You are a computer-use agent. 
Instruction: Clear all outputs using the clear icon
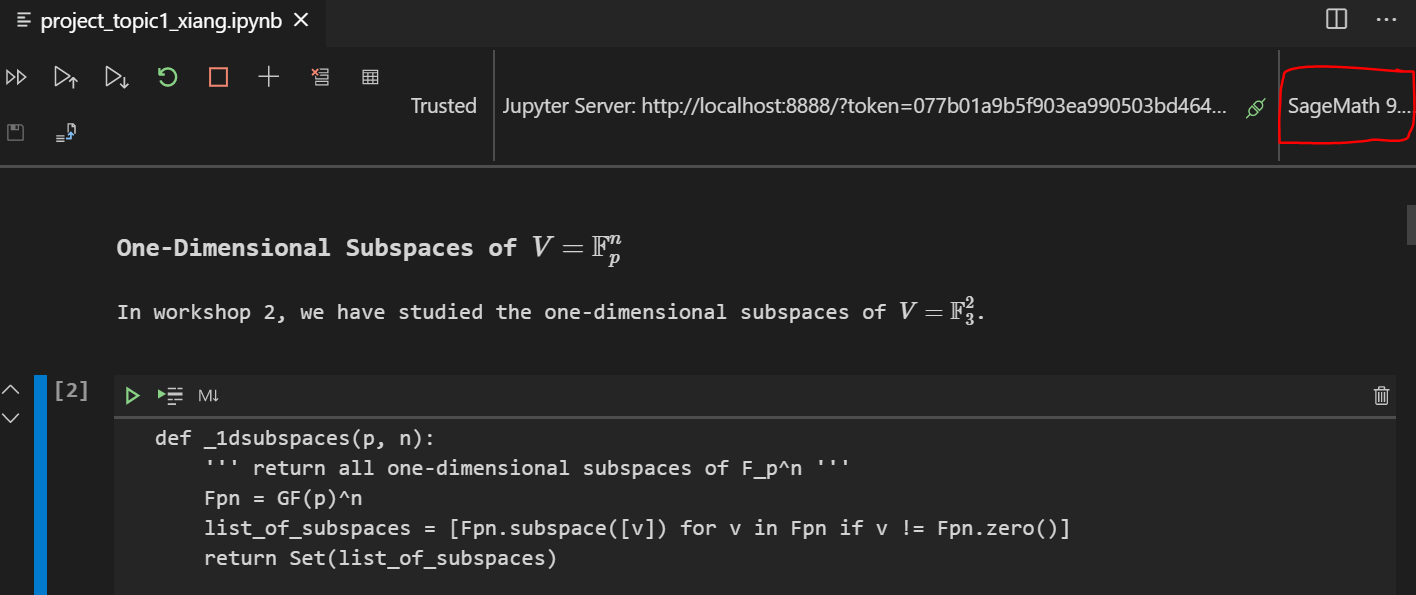pyautogui.click(x=320, y=76)
